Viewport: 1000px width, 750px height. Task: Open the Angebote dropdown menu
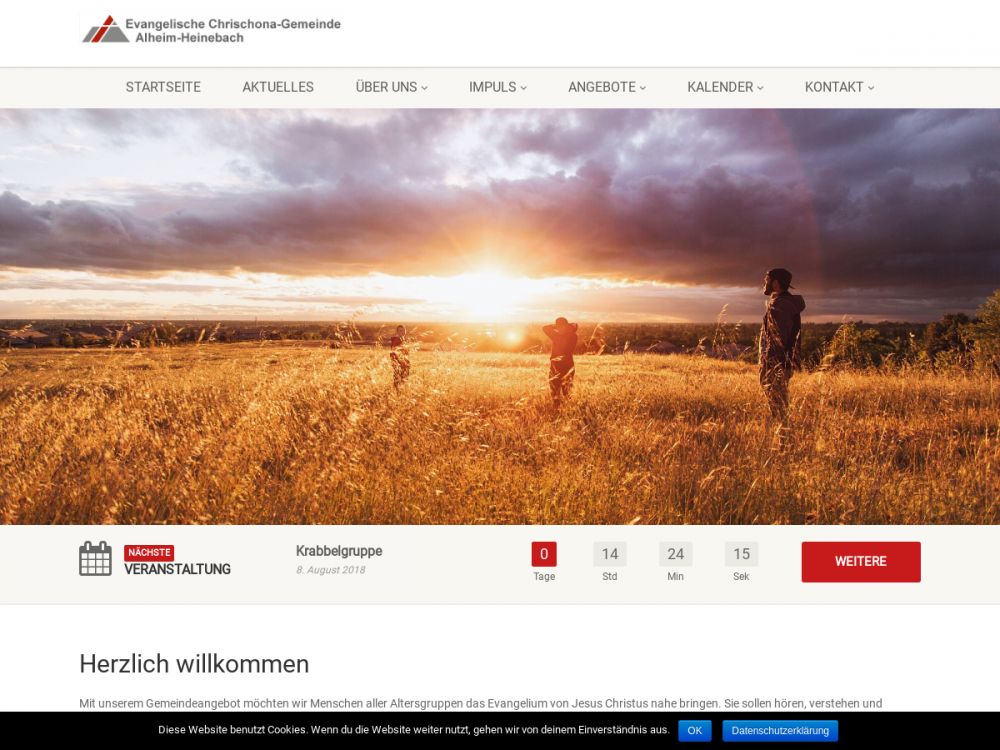click(607, 87)
